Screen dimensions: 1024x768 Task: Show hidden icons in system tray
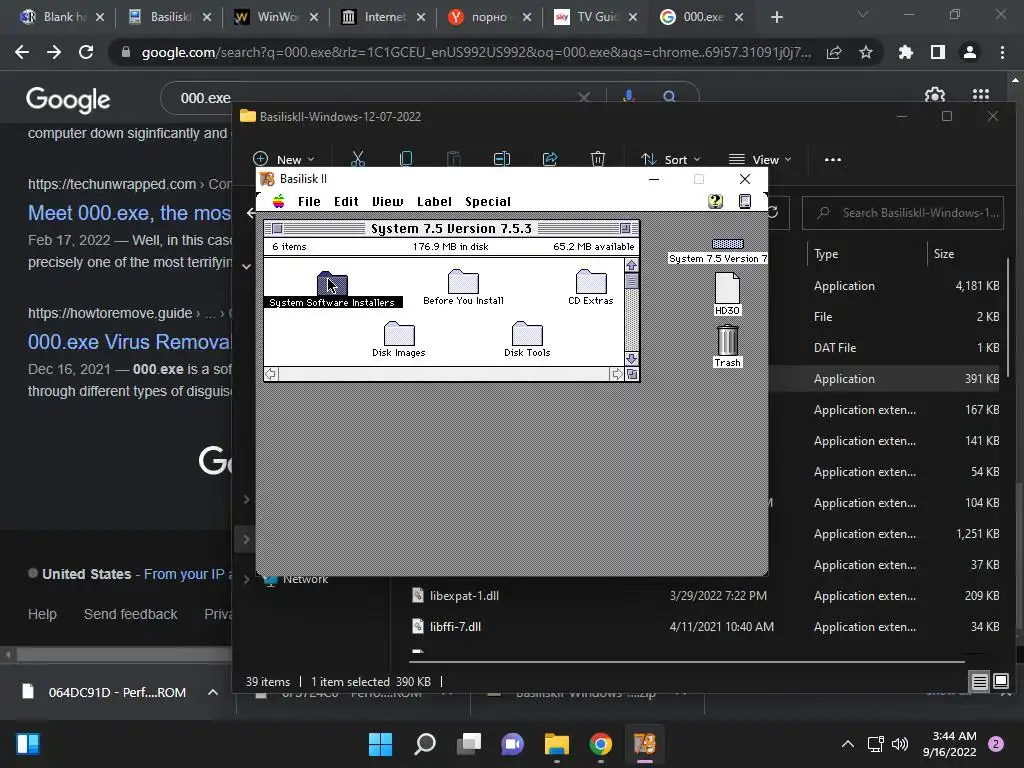pyautogui.click(x=848, y=744)
